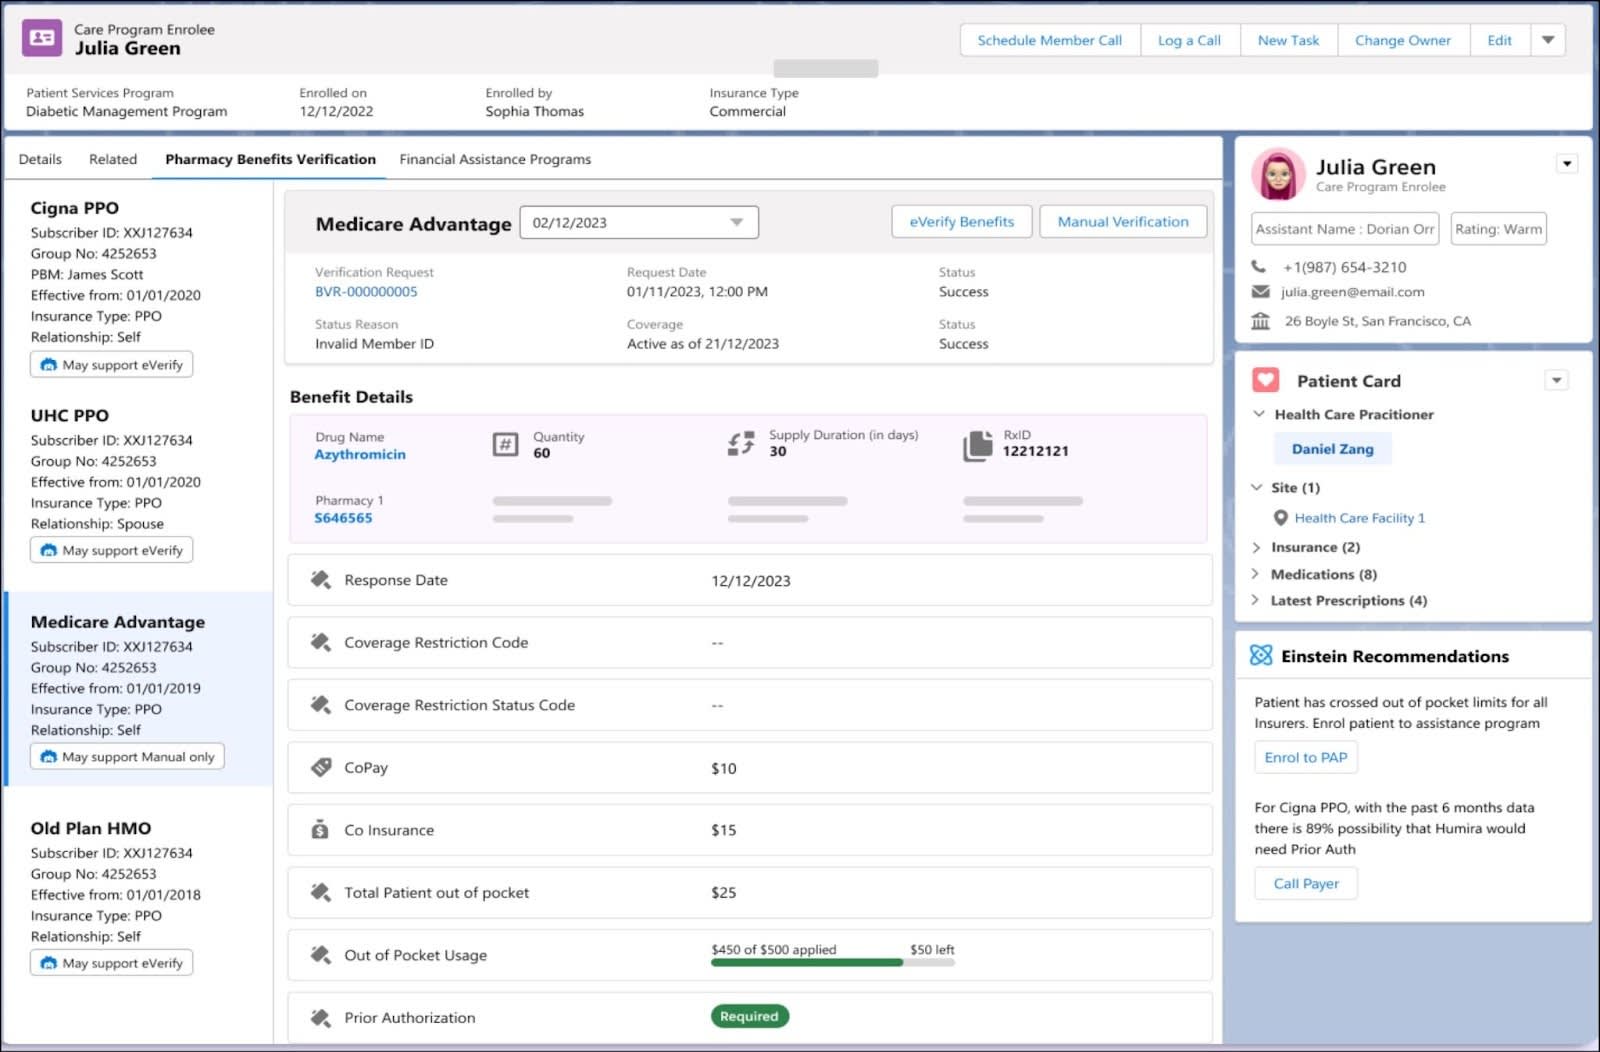
Task: Click the heart icon on the Patient Card panel
Action: pyautogui.click(x=1266, y=380)
